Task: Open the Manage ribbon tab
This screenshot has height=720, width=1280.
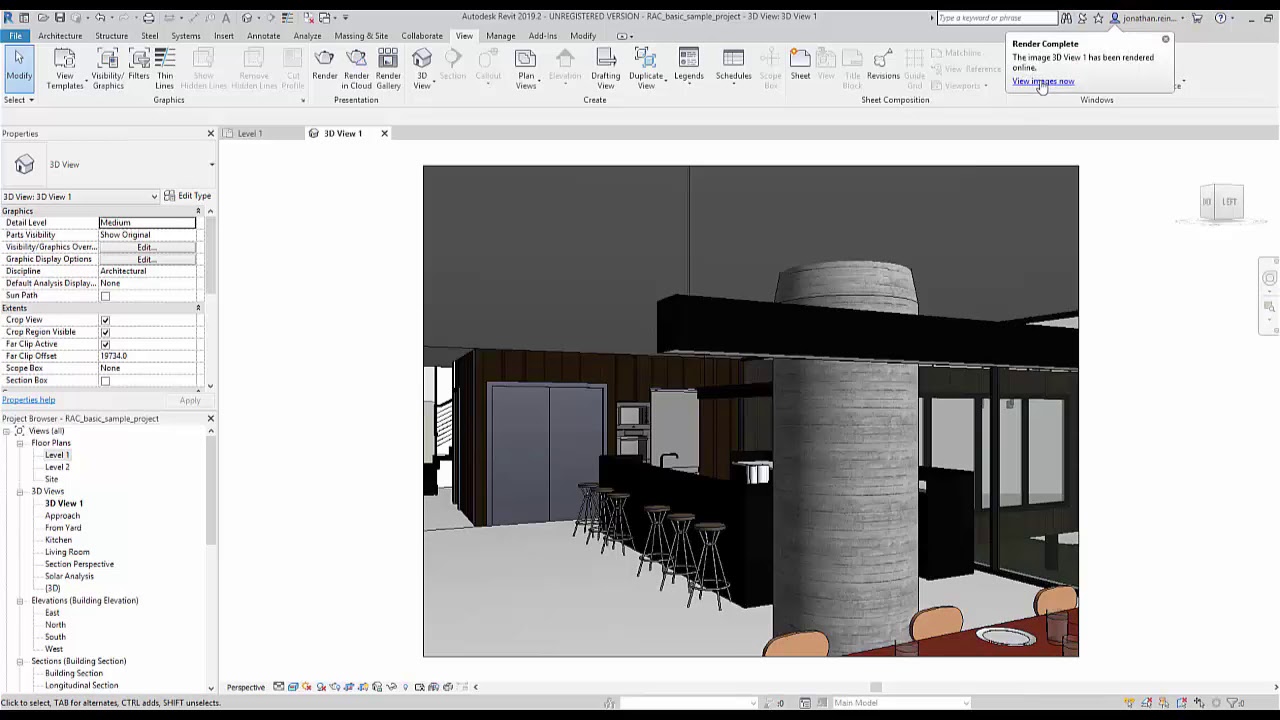Action: click(500, 36)
